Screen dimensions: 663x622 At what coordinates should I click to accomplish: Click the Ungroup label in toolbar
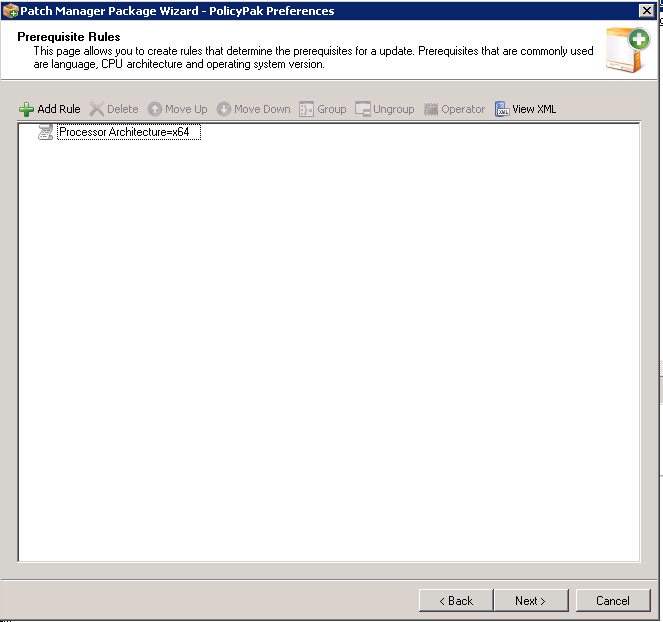coord(394,110)
